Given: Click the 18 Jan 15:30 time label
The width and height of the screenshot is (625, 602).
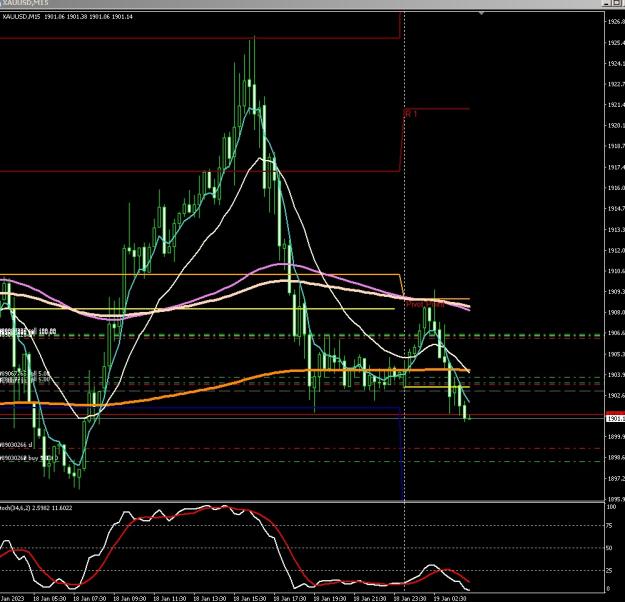Looking at the screenshot, I should [x=250, y=598].
